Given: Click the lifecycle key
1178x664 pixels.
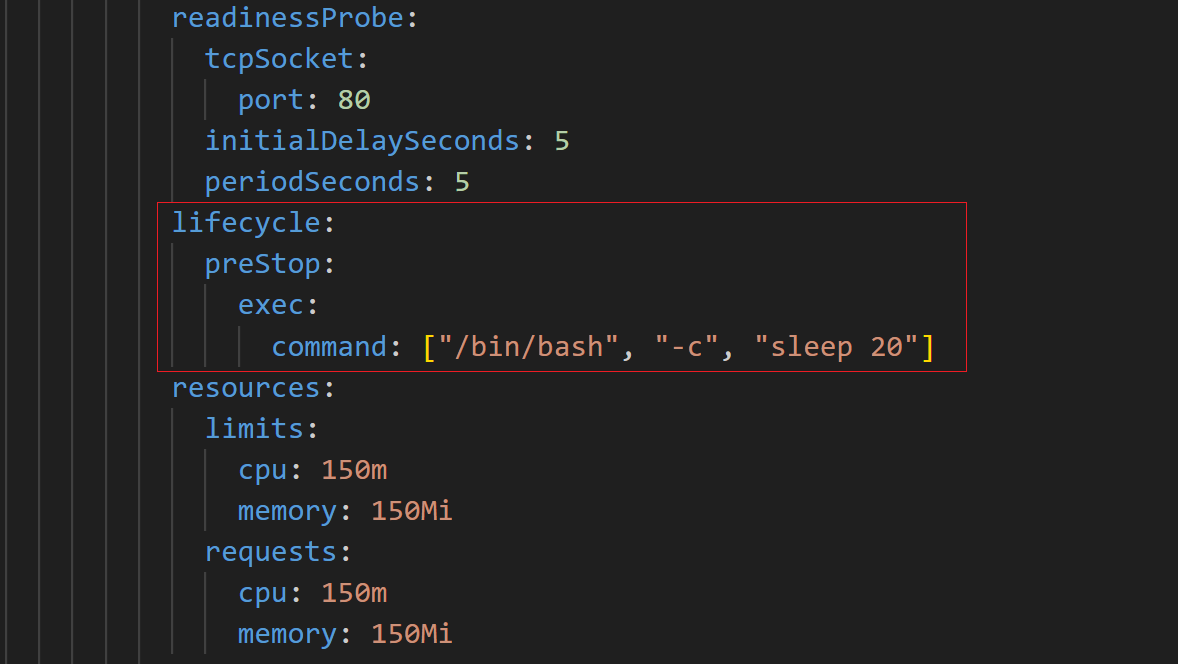Looking at the screenshot, I should coord(246,223).
